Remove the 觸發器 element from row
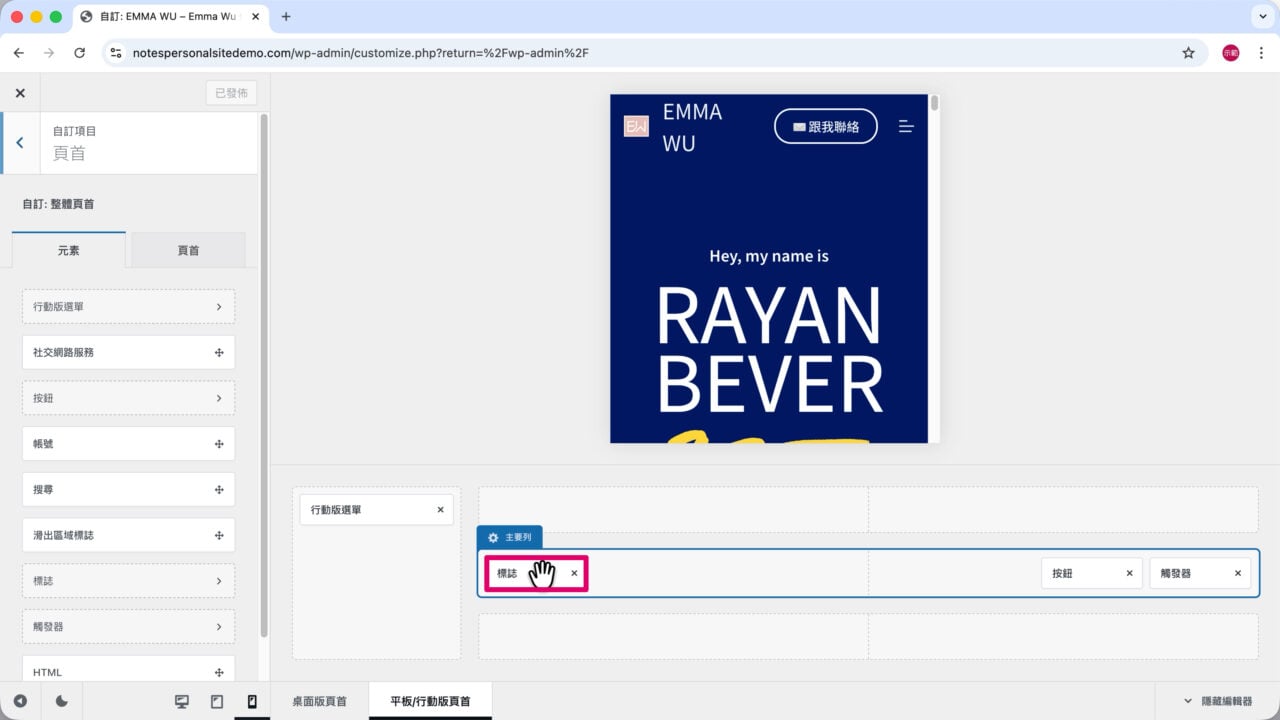Screen dimensions: 1280x720 pos(1238,573)
